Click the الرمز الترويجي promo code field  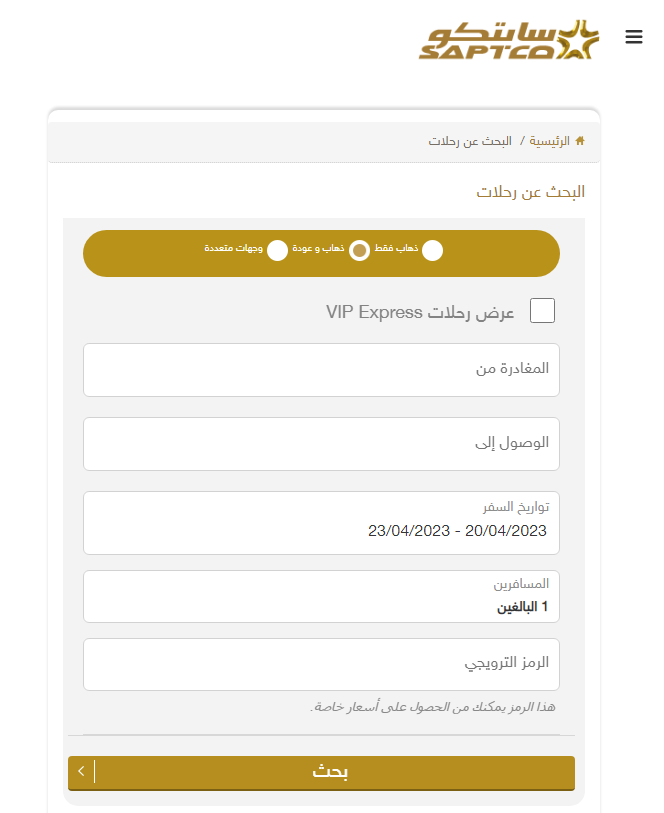pyautogui.click(x=321, y=664)
